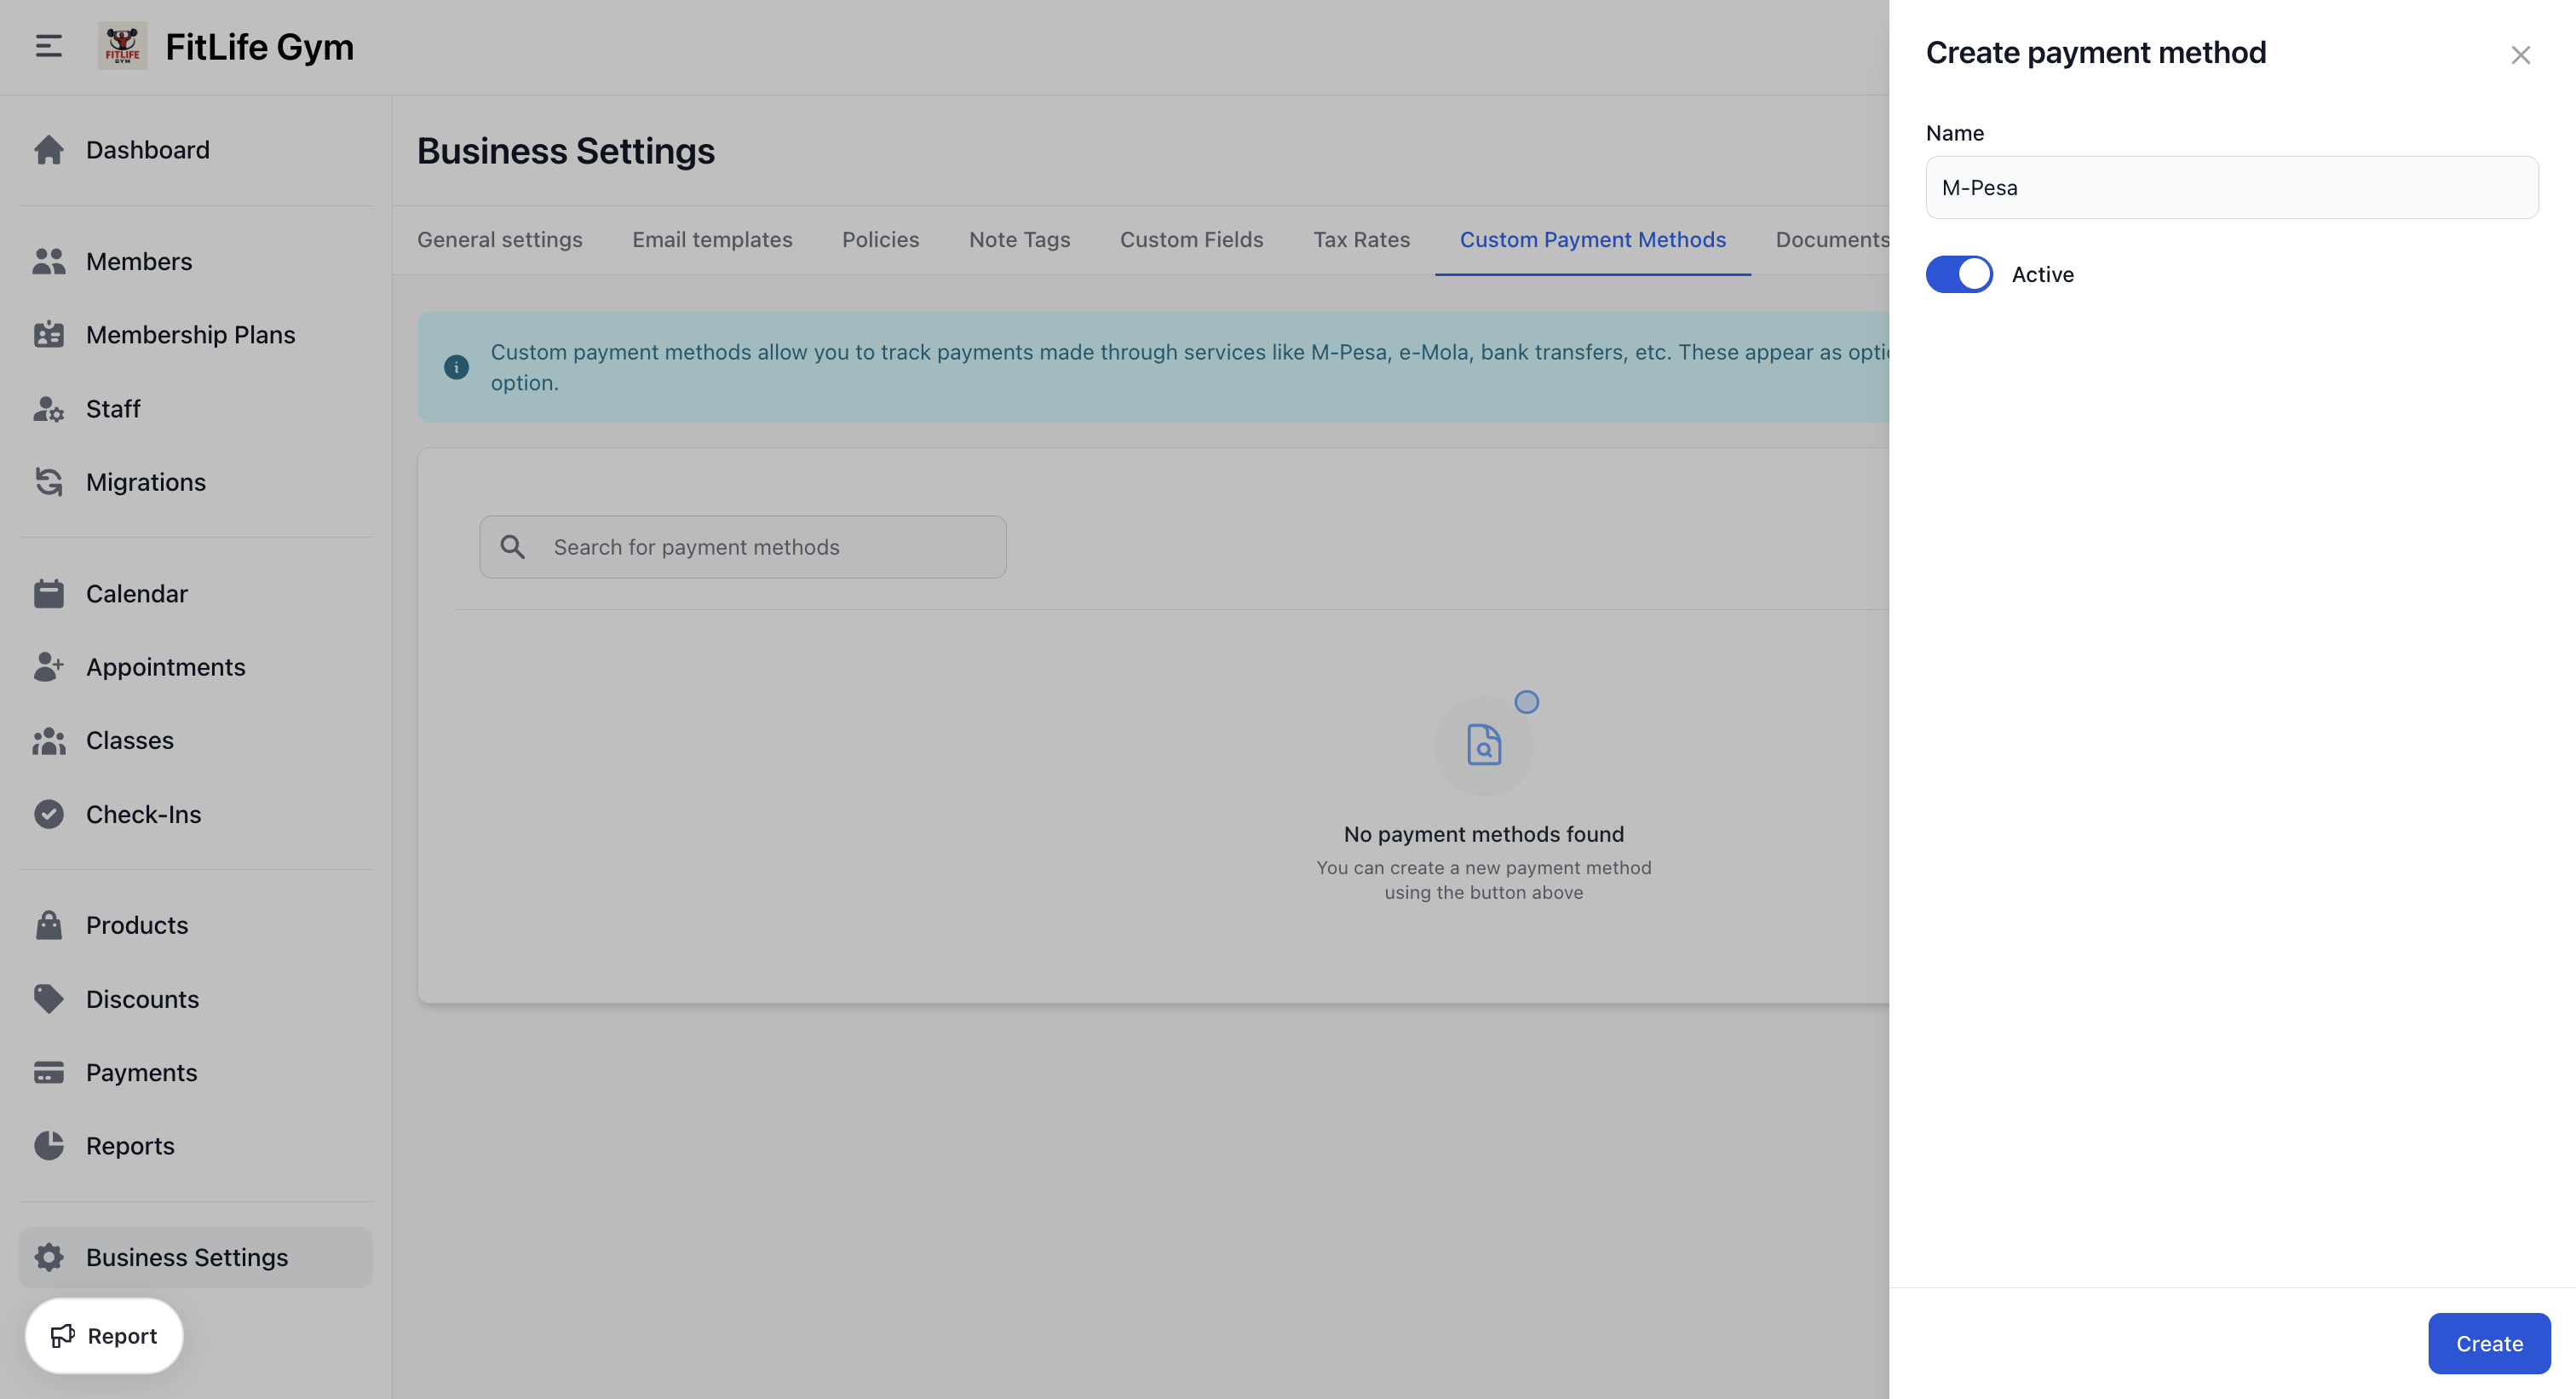Click the payment methods search field
Screen dimensions: 2576x1399
pyautogui.click(x=742, y=547)
